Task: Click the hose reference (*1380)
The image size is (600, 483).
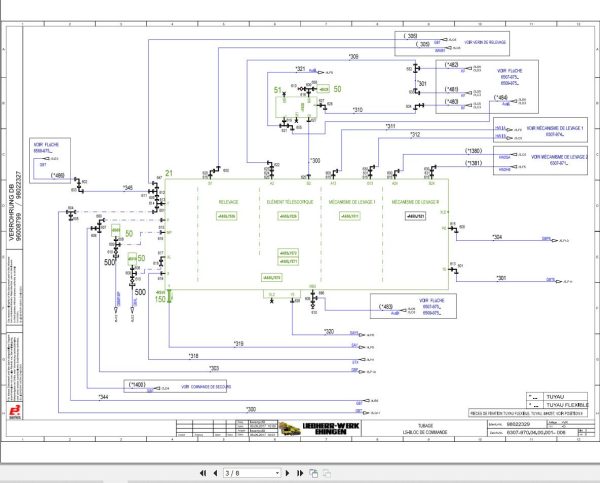Action: (x=473, y=151)
